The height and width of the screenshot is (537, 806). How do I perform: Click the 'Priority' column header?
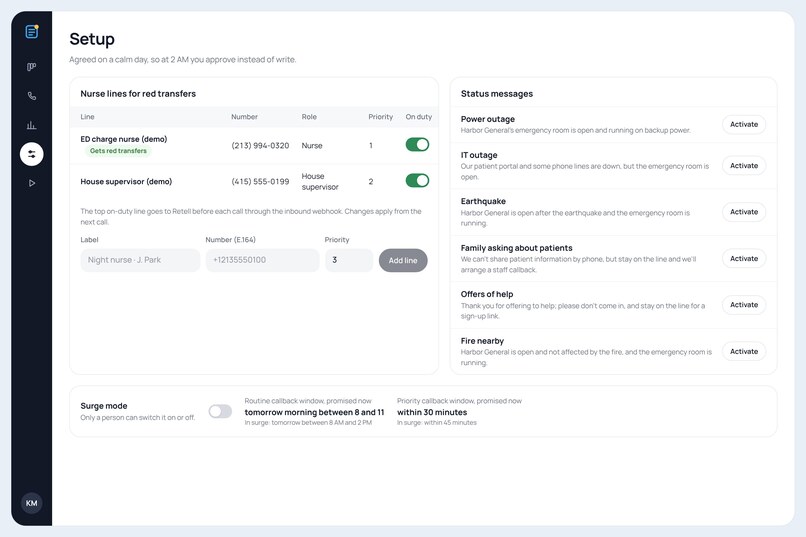[380, 117]
